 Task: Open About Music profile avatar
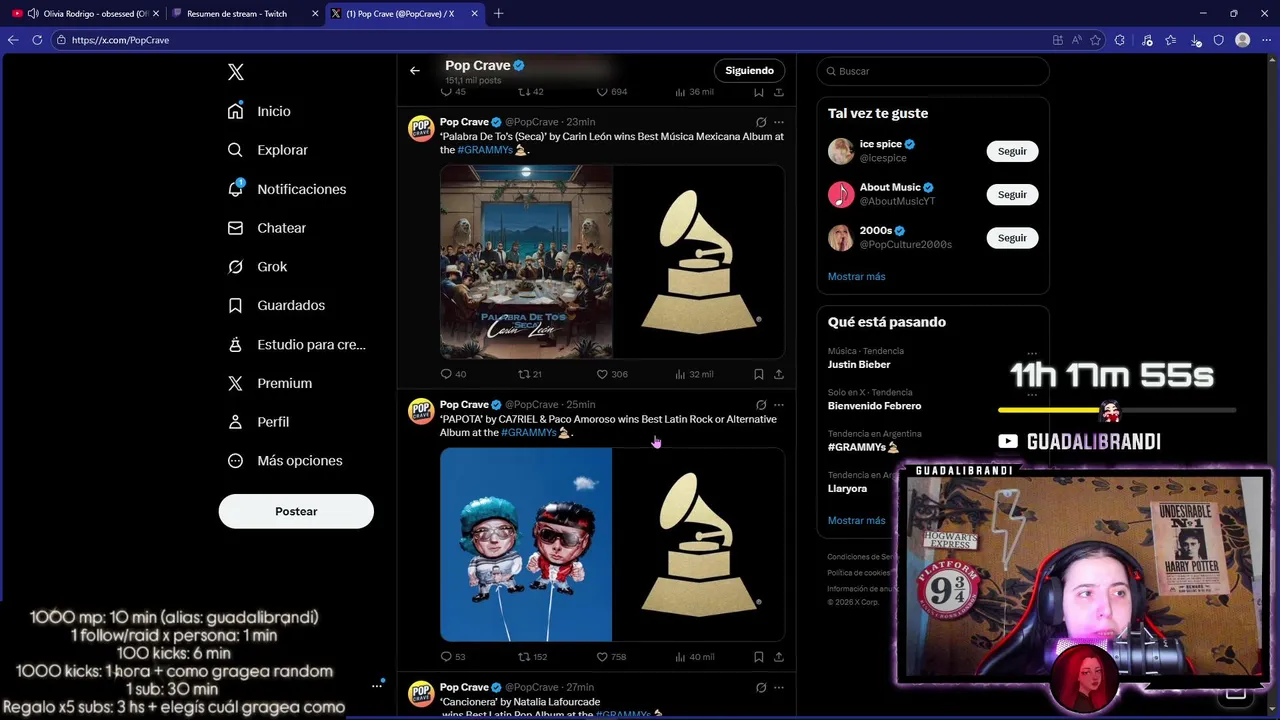coord(841,194)
